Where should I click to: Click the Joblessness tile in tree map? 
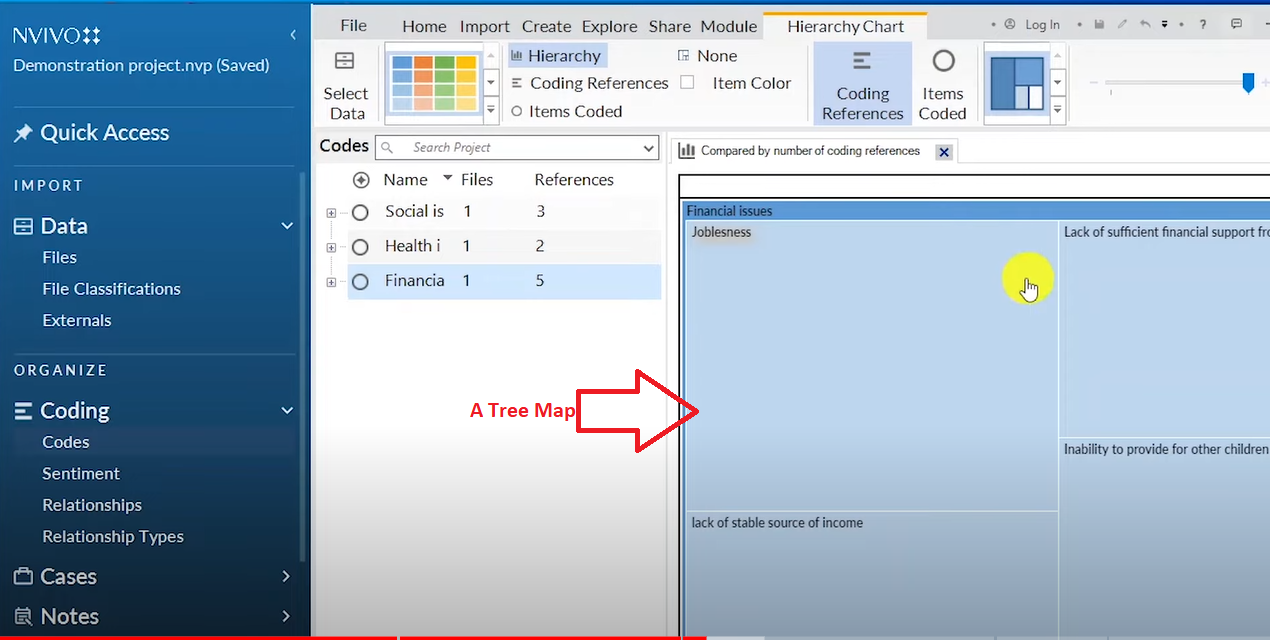871,366
